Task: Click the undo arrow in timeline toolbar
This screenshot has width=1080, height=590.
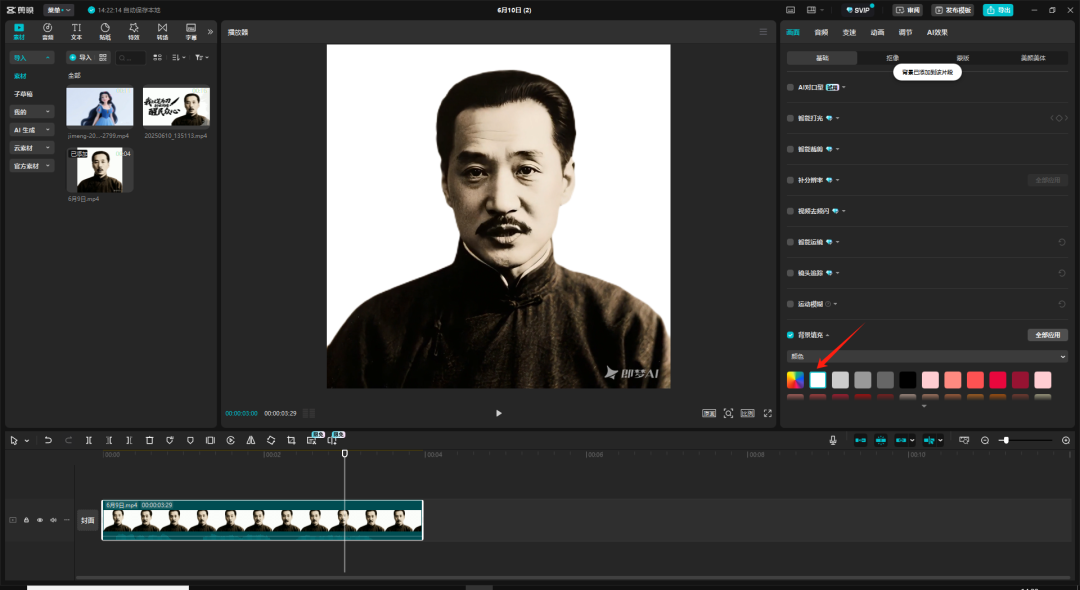Action: (48, 440)
